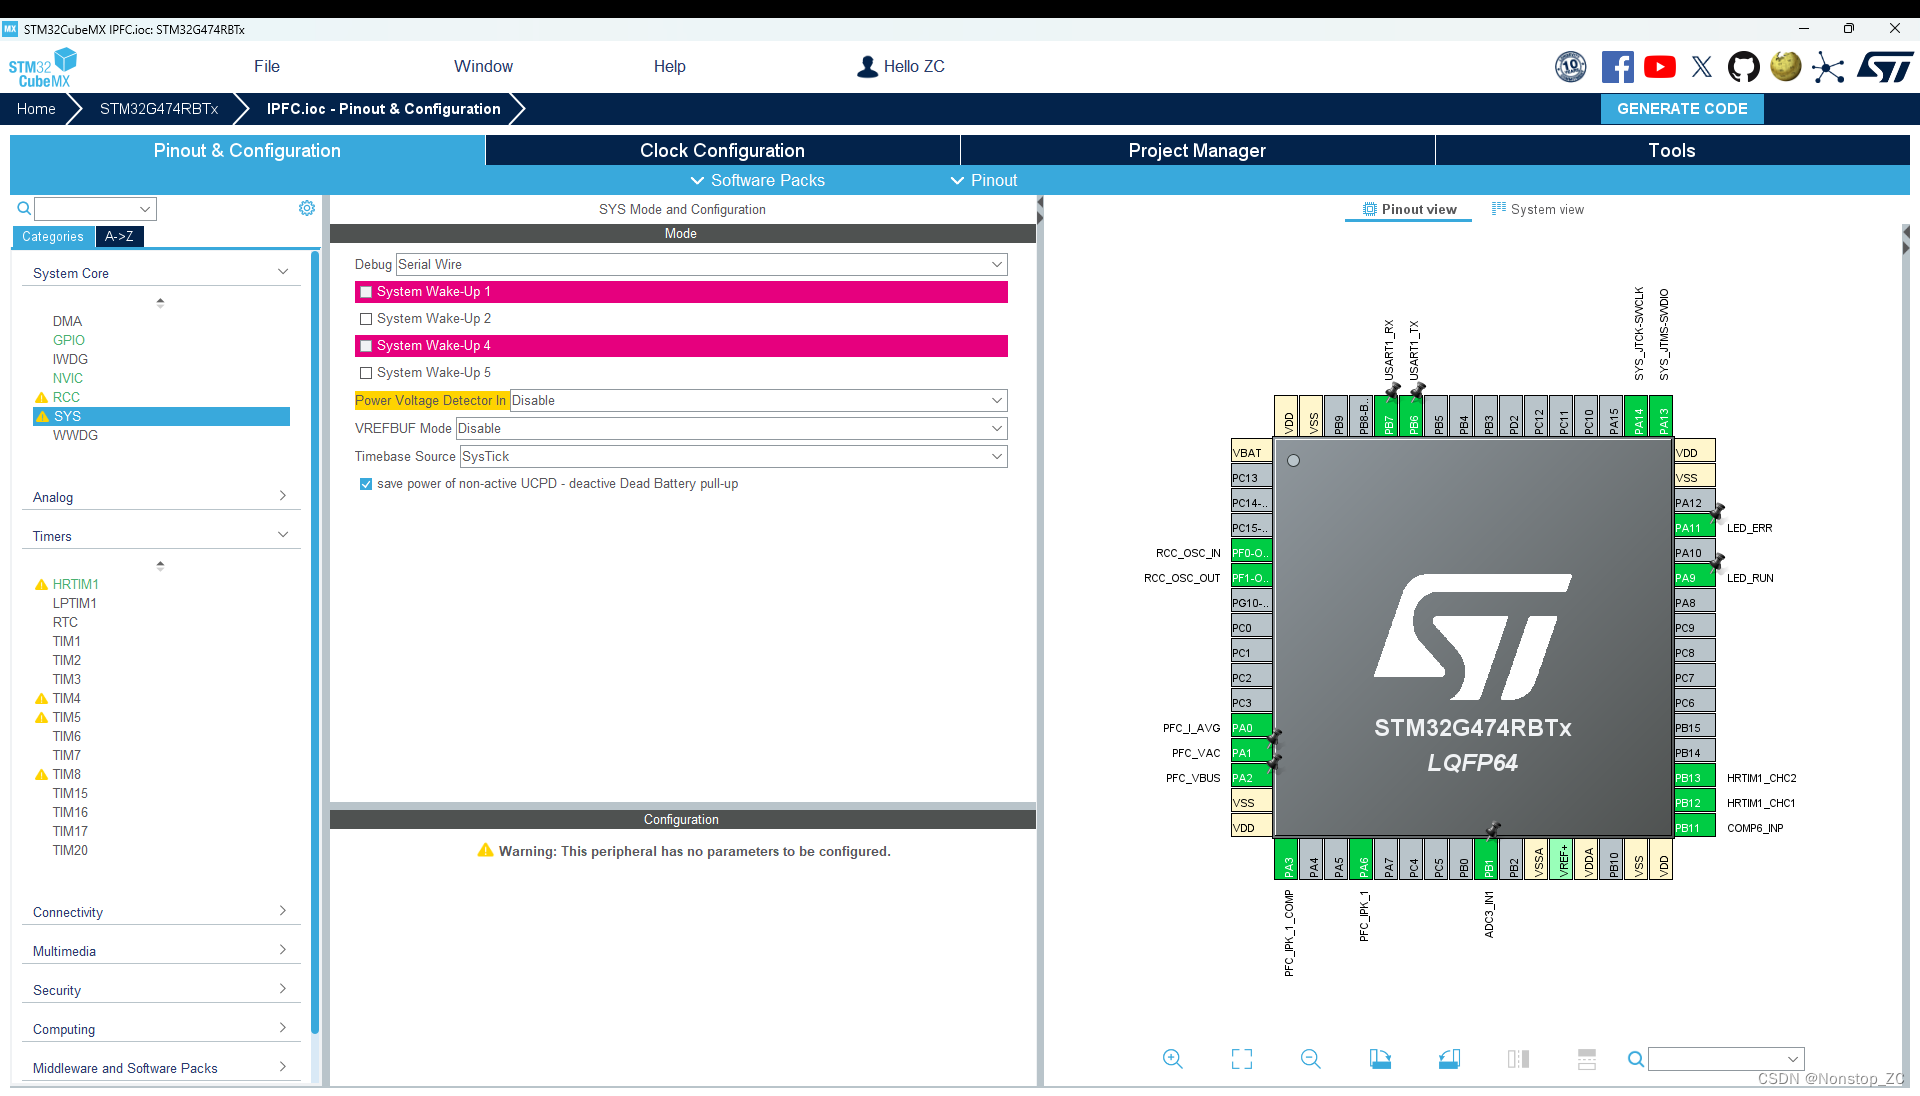Open the Debug mode dropdown
This screenshot has height=1096, width=1920.
995,264
